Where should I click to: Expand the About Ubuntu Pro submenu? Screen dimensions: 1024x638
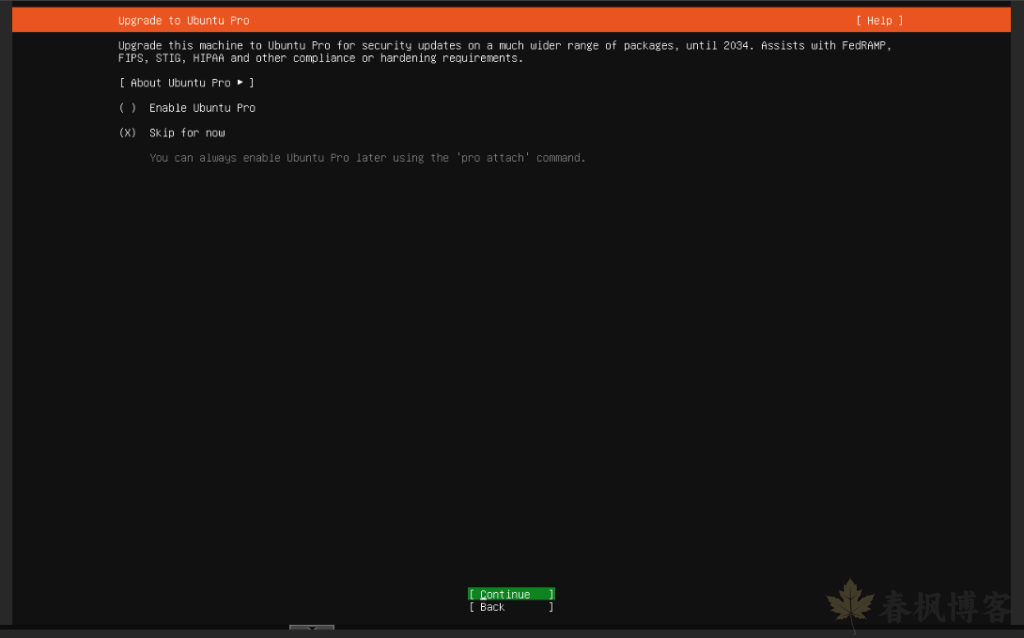tap(186, 83)
